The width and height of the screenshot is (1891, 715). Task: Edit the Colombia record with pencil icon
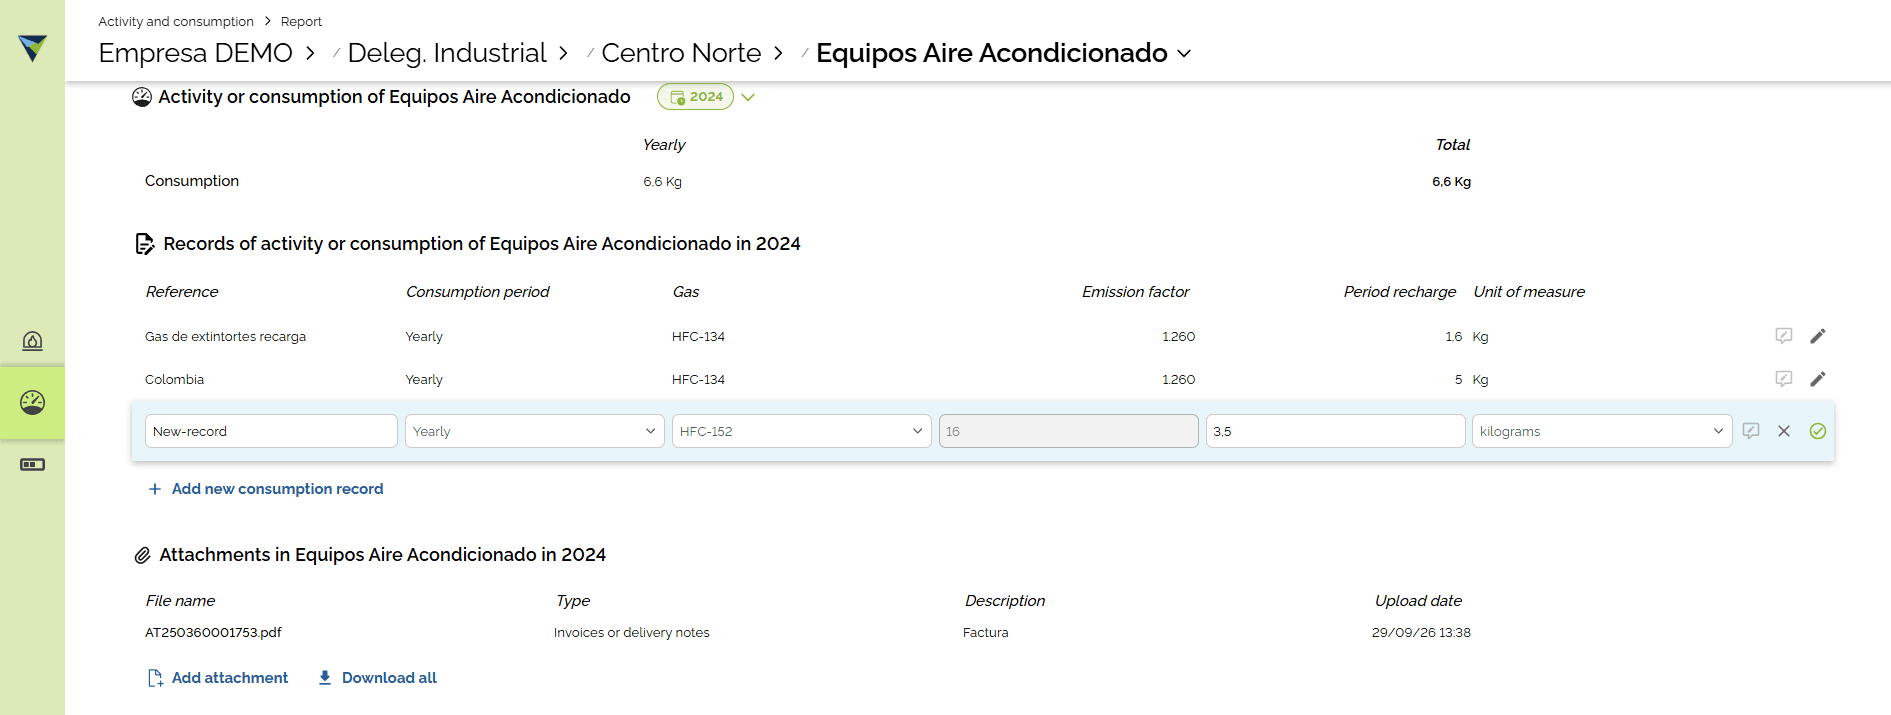pyautogui.click(x=1818, y=379)
